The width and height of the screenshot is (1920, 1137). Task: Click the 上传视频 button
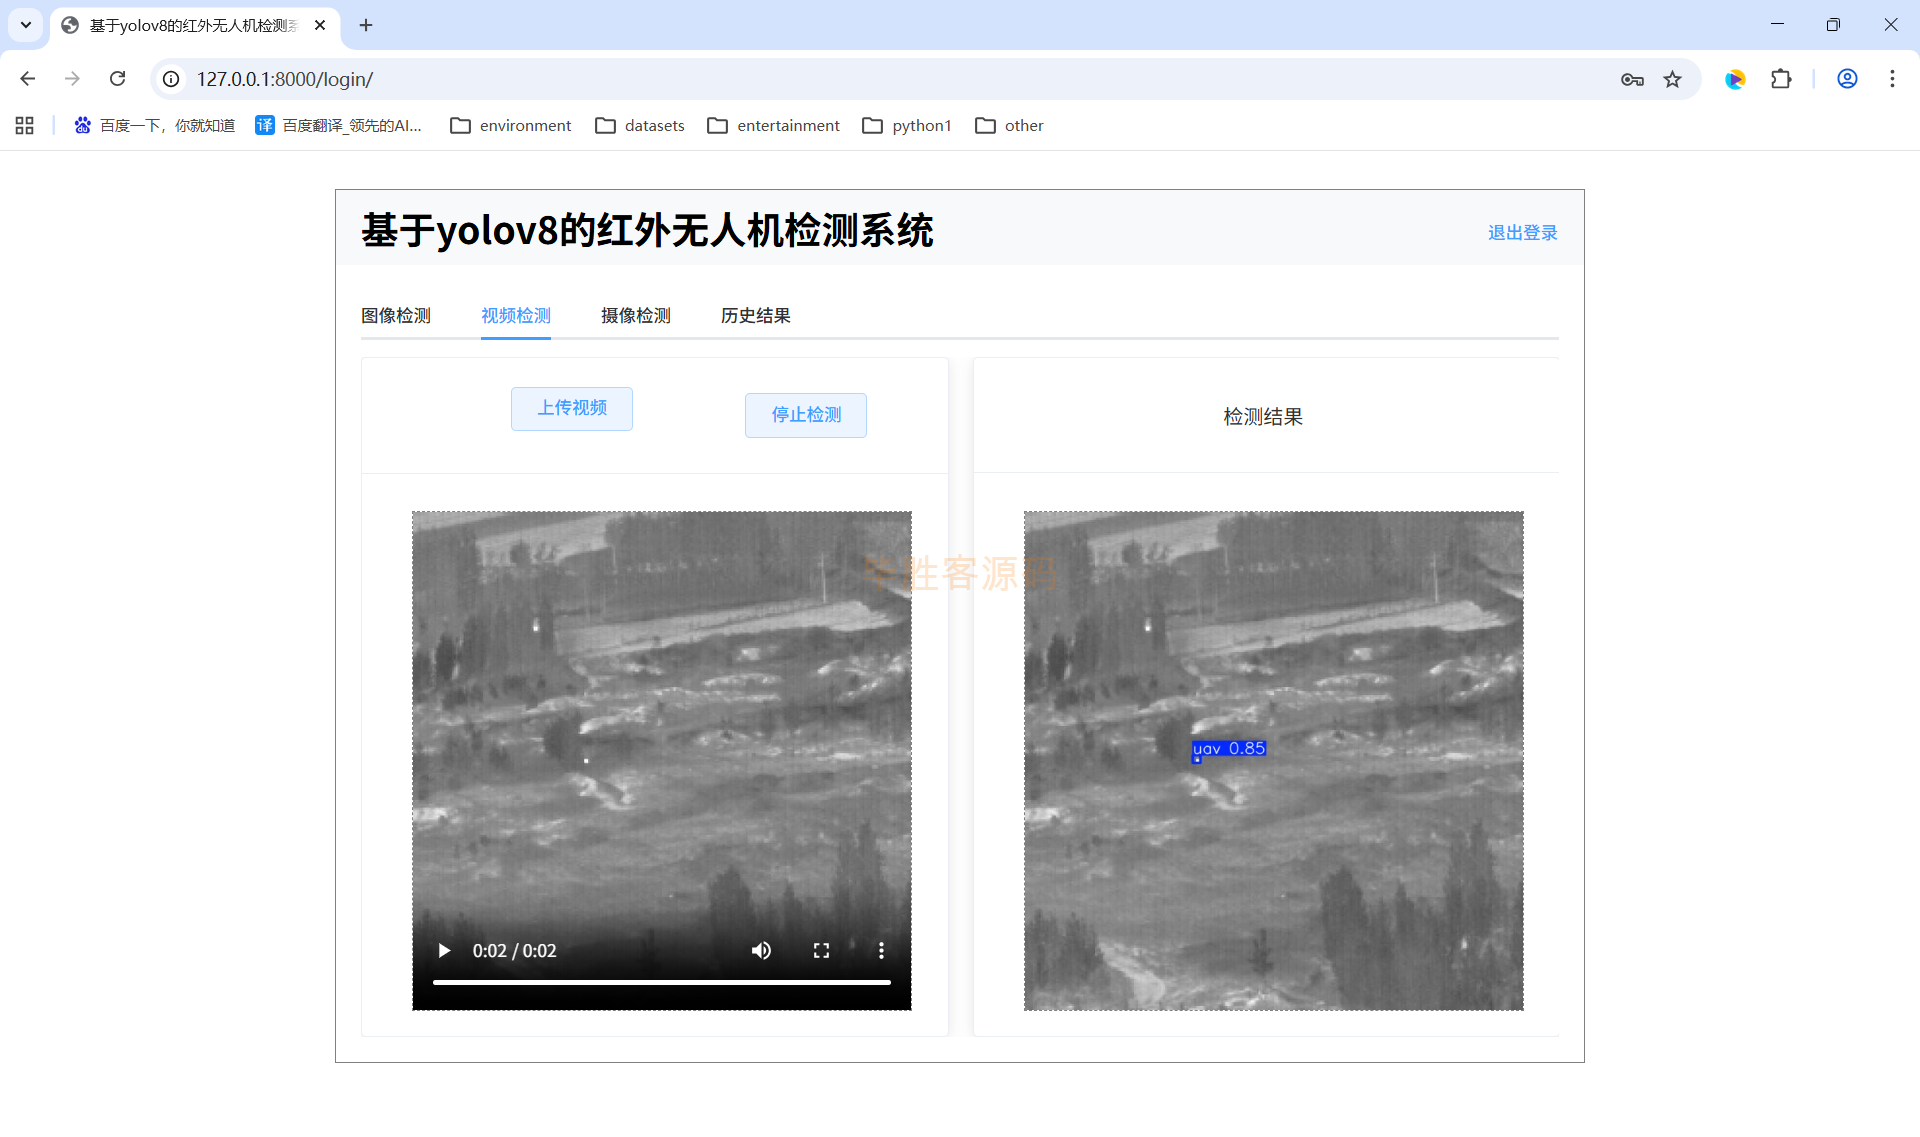pos(571,408)
